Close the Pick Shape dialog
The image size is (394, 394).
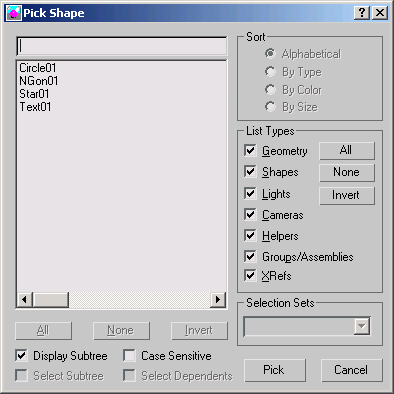click(x=380, y=13)
